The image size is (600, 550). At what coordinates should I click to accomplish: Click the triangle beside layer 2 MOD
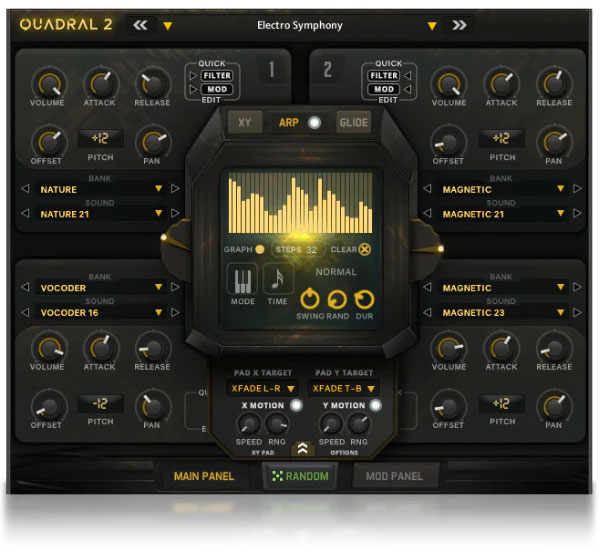(408, 89)
